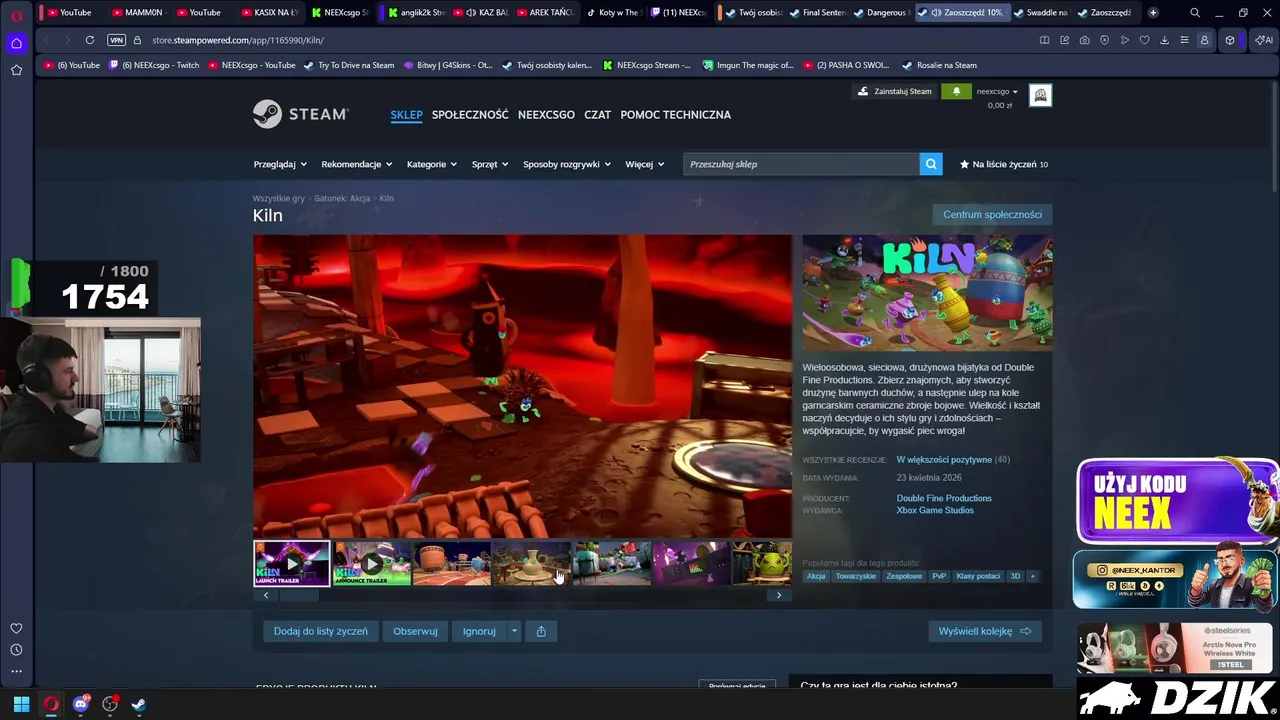The height and width of the screenshot is (720, 1280).
Task: Open the Windows Start button
Action: pyautogui.click(x=21, y=704)
